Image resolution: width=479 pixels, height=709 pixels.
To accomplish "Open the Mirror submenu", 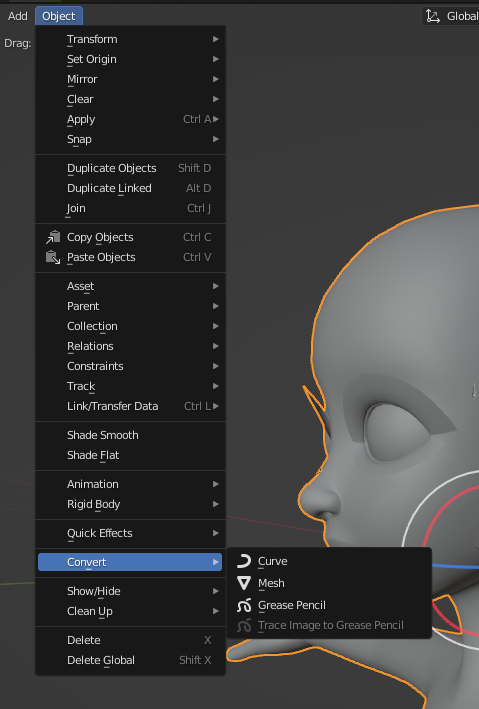I will coord(130,79).
